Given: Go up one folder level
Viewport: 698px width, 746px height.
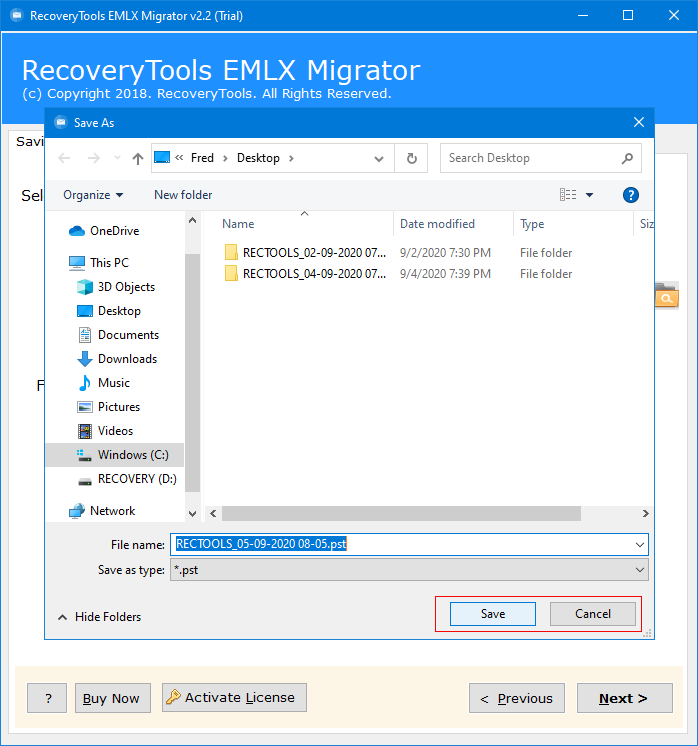Looking at the screenshot, I should pos(138,158).
